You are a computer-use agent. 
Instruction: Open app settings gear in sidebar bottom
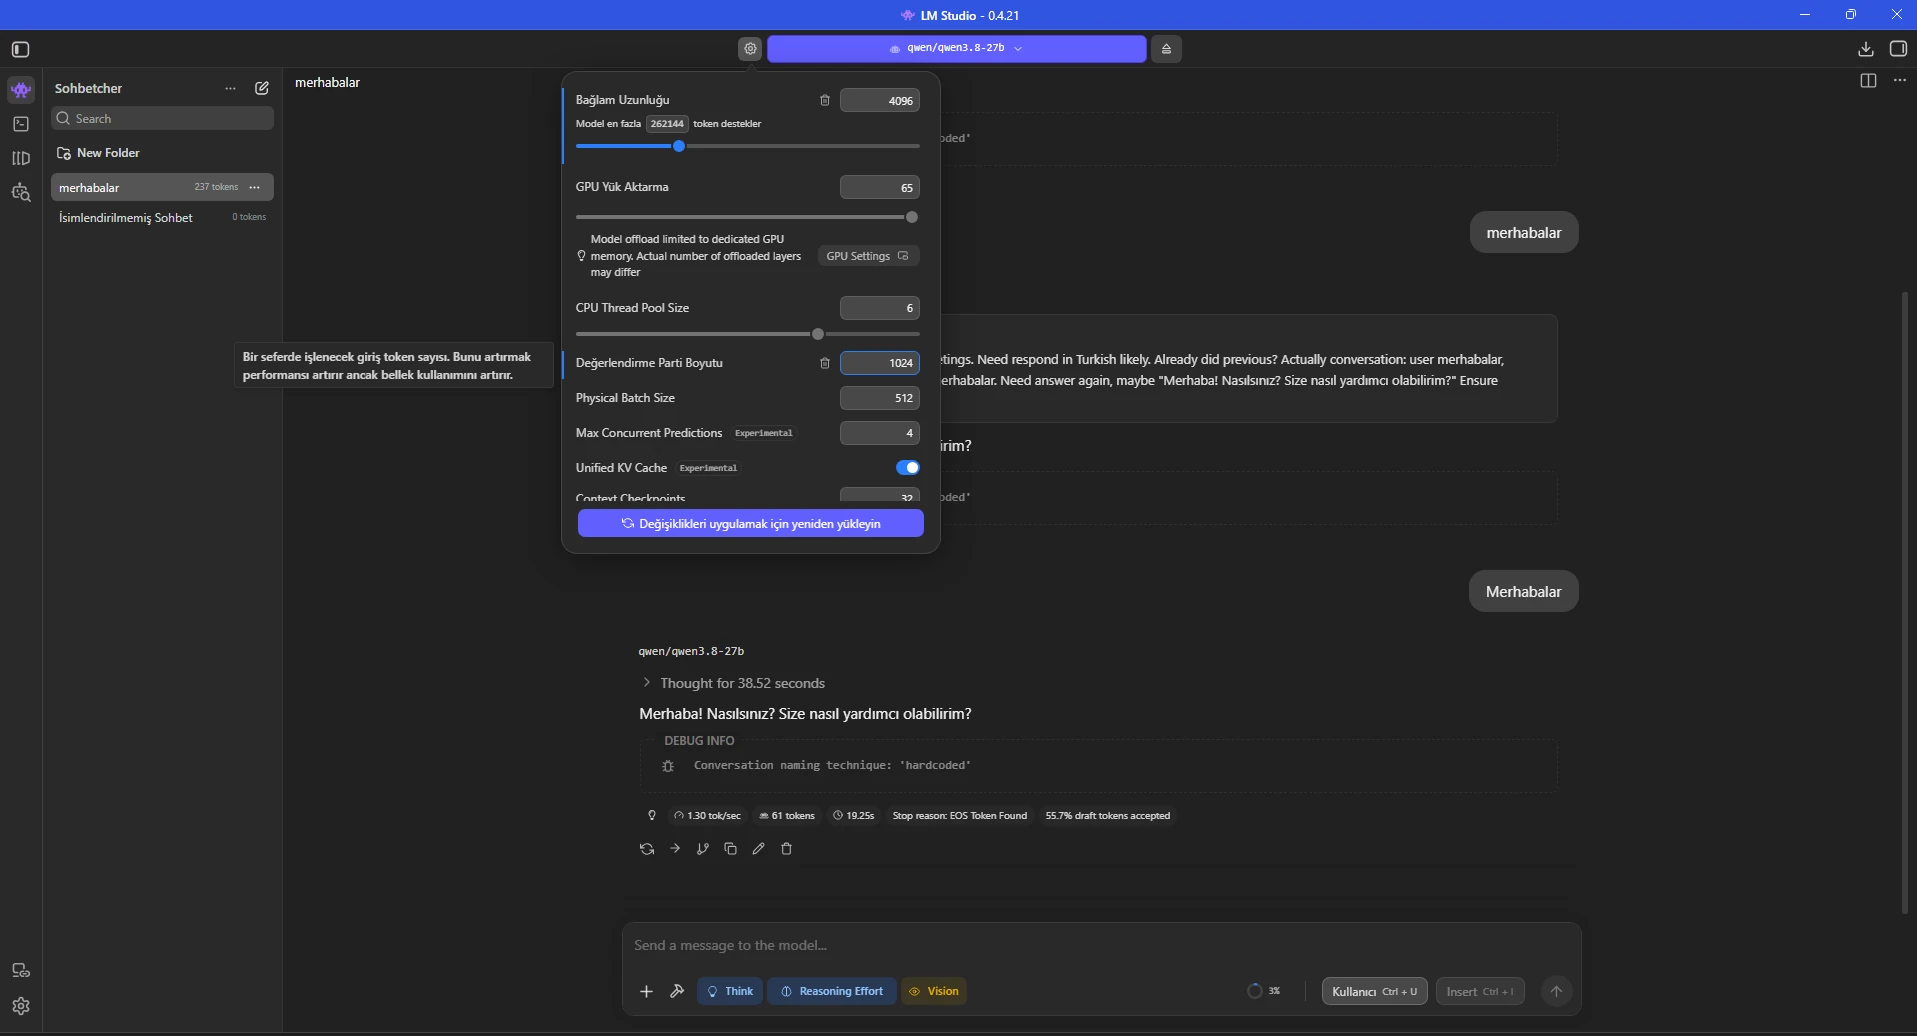pyautogui.click(x=21, y=1006)
